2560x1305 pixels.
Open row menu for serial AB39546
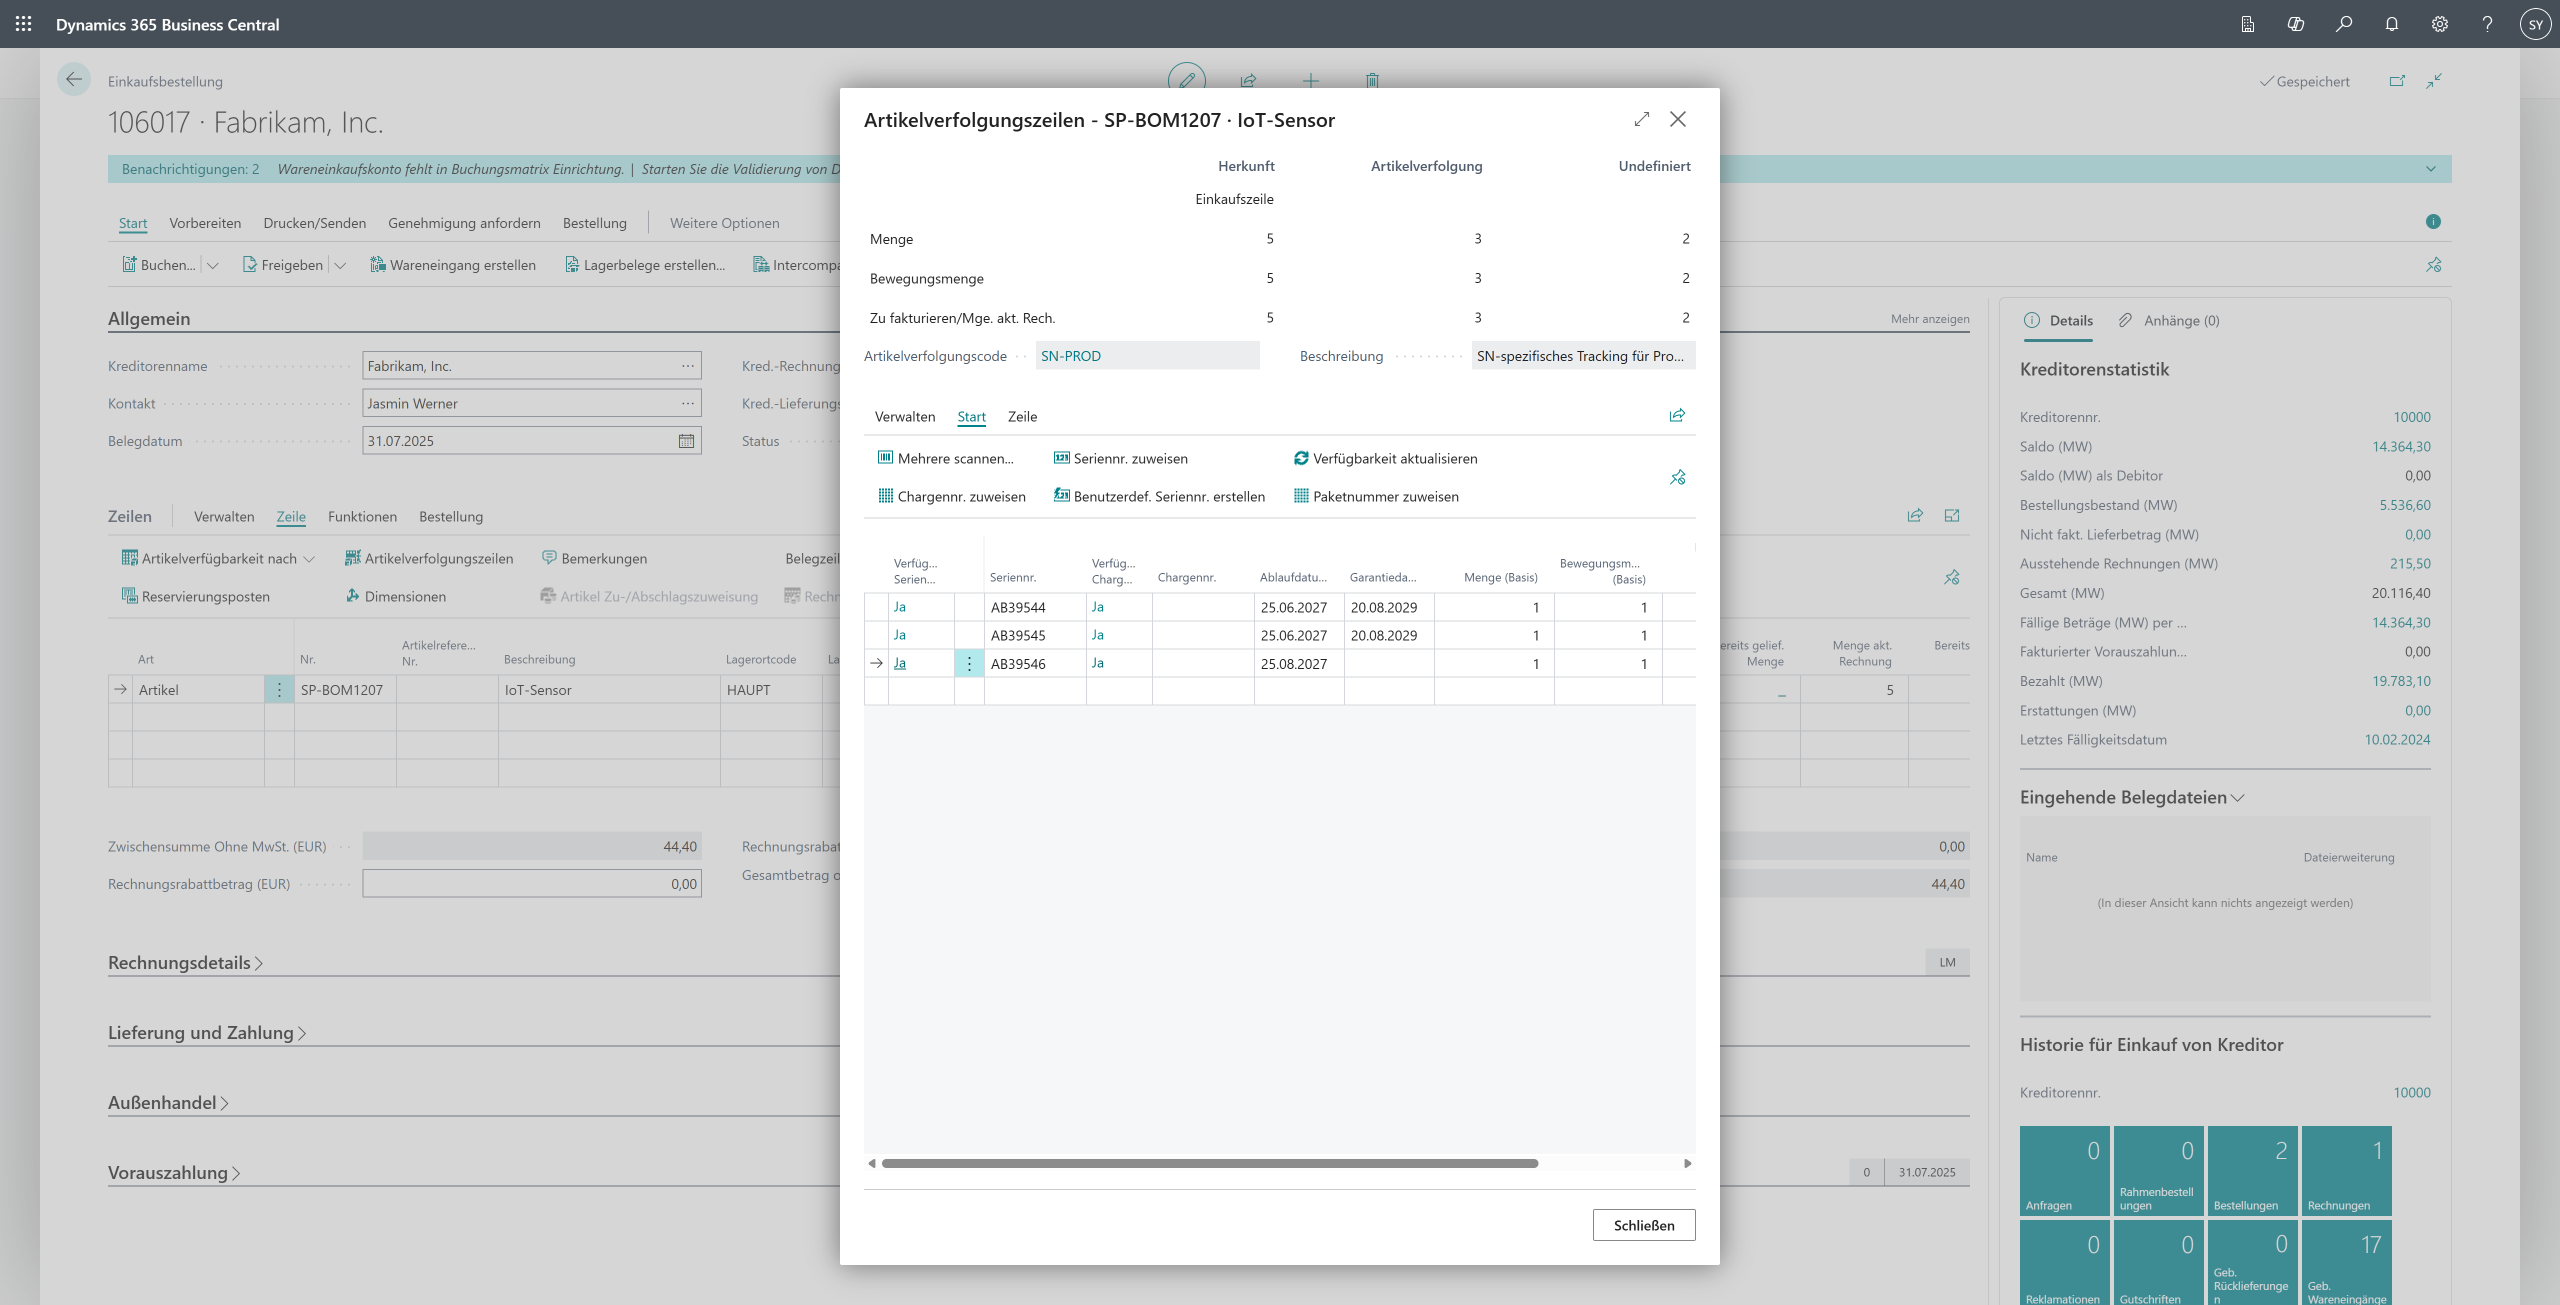click(x=969, y=663)
